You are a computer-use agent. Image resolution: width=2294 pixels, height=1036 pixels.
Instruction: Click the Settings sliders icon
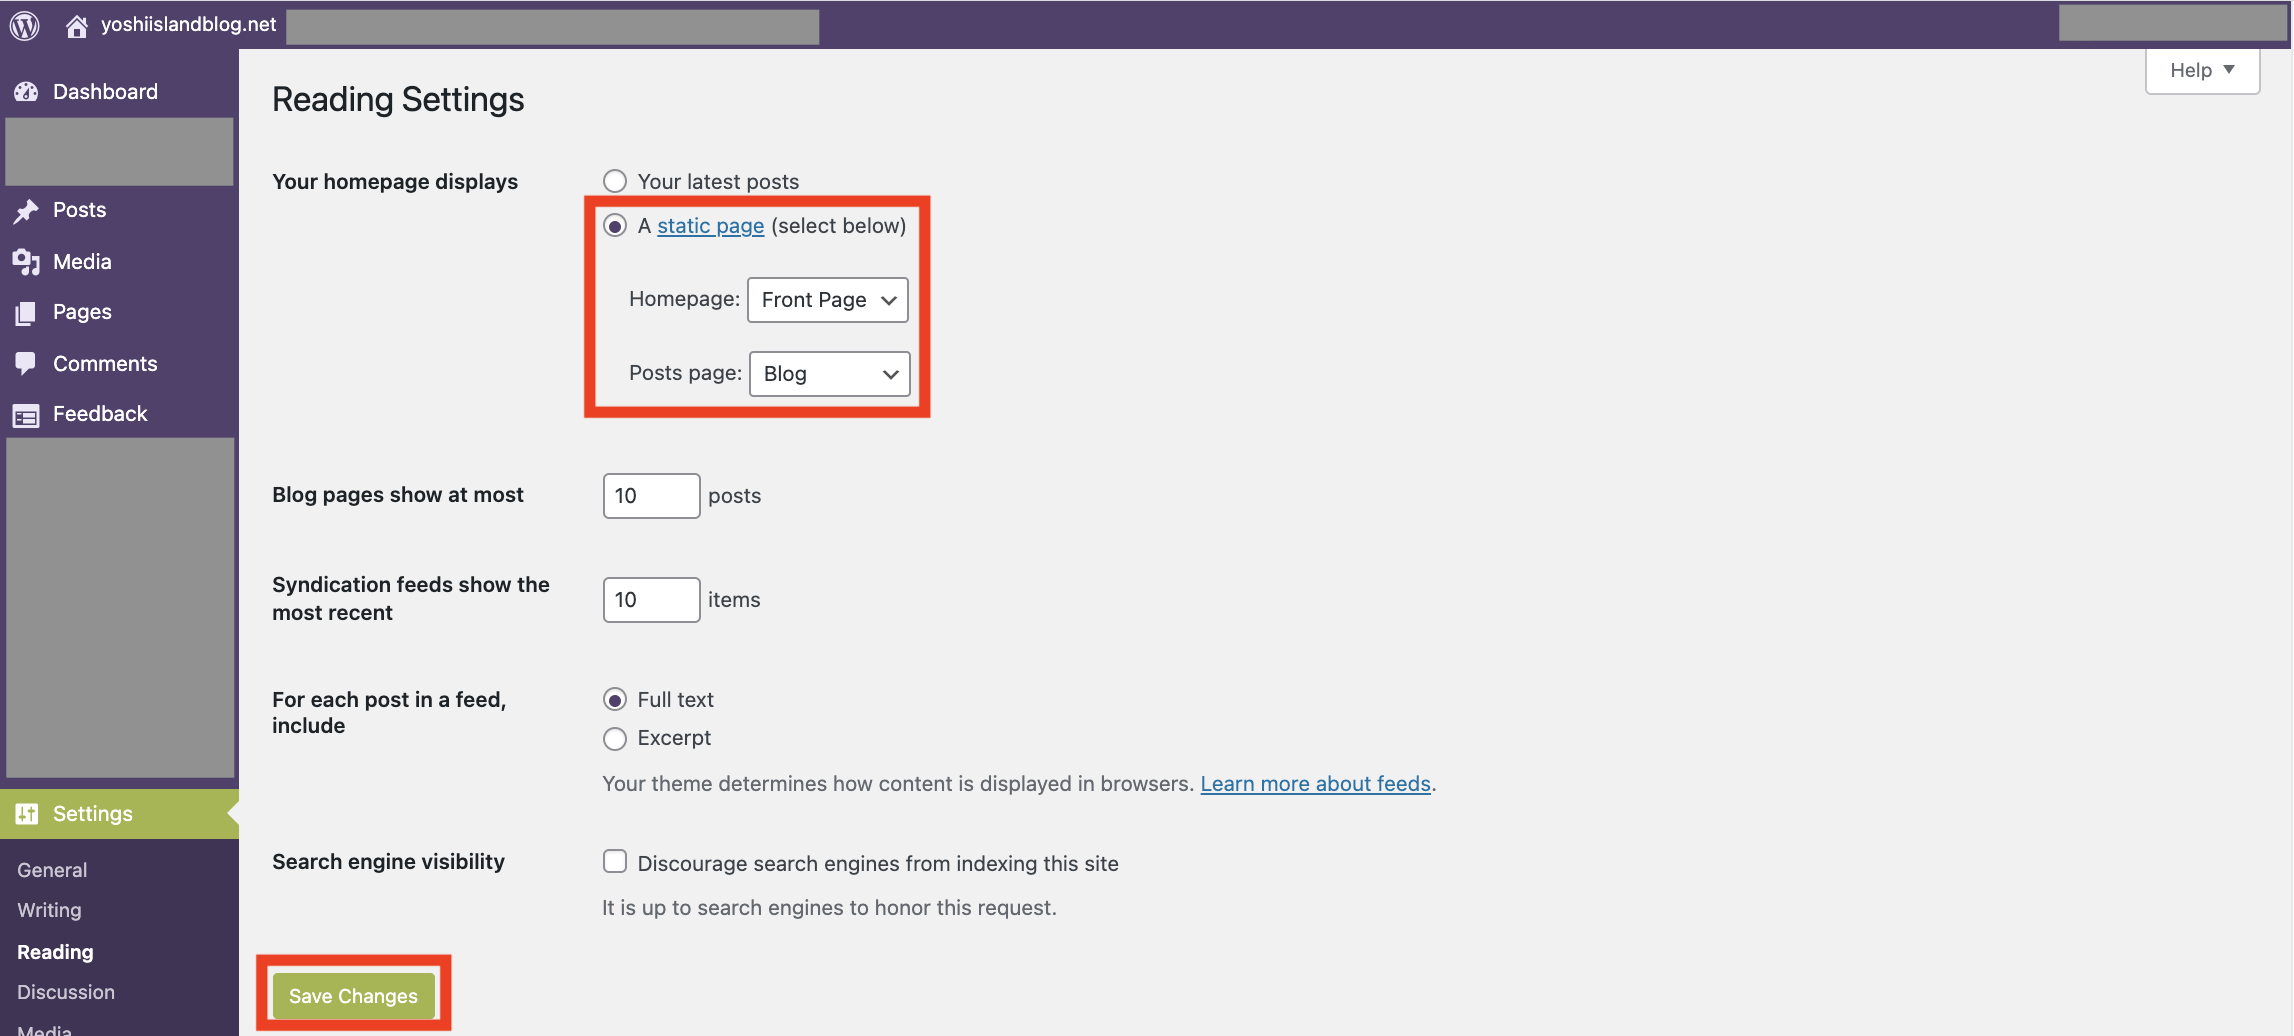coord(27,814)
